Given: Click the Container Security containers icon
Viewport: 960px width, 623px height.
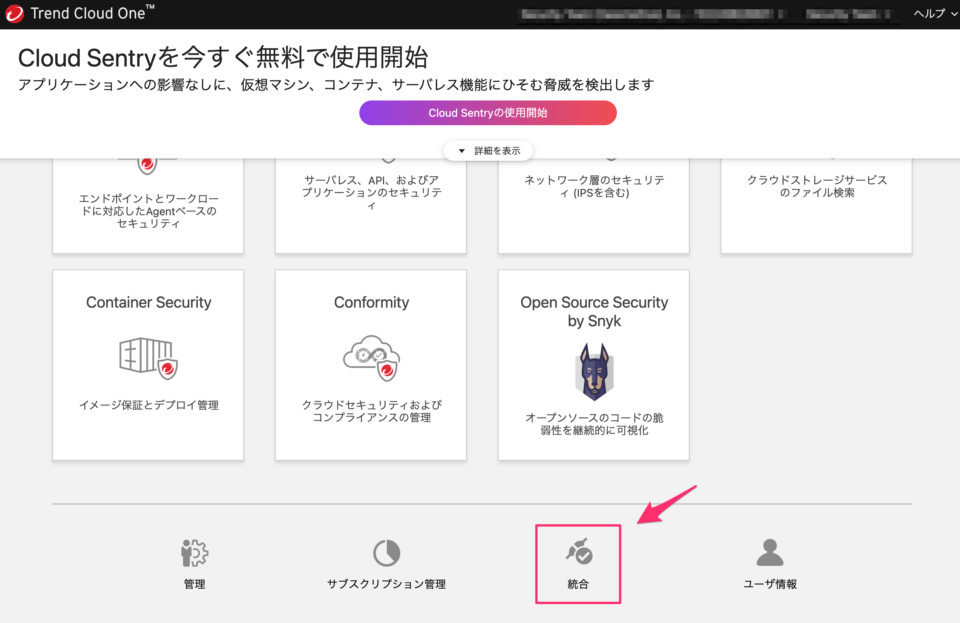Looking at the screenshot, I should coord(147,357).
